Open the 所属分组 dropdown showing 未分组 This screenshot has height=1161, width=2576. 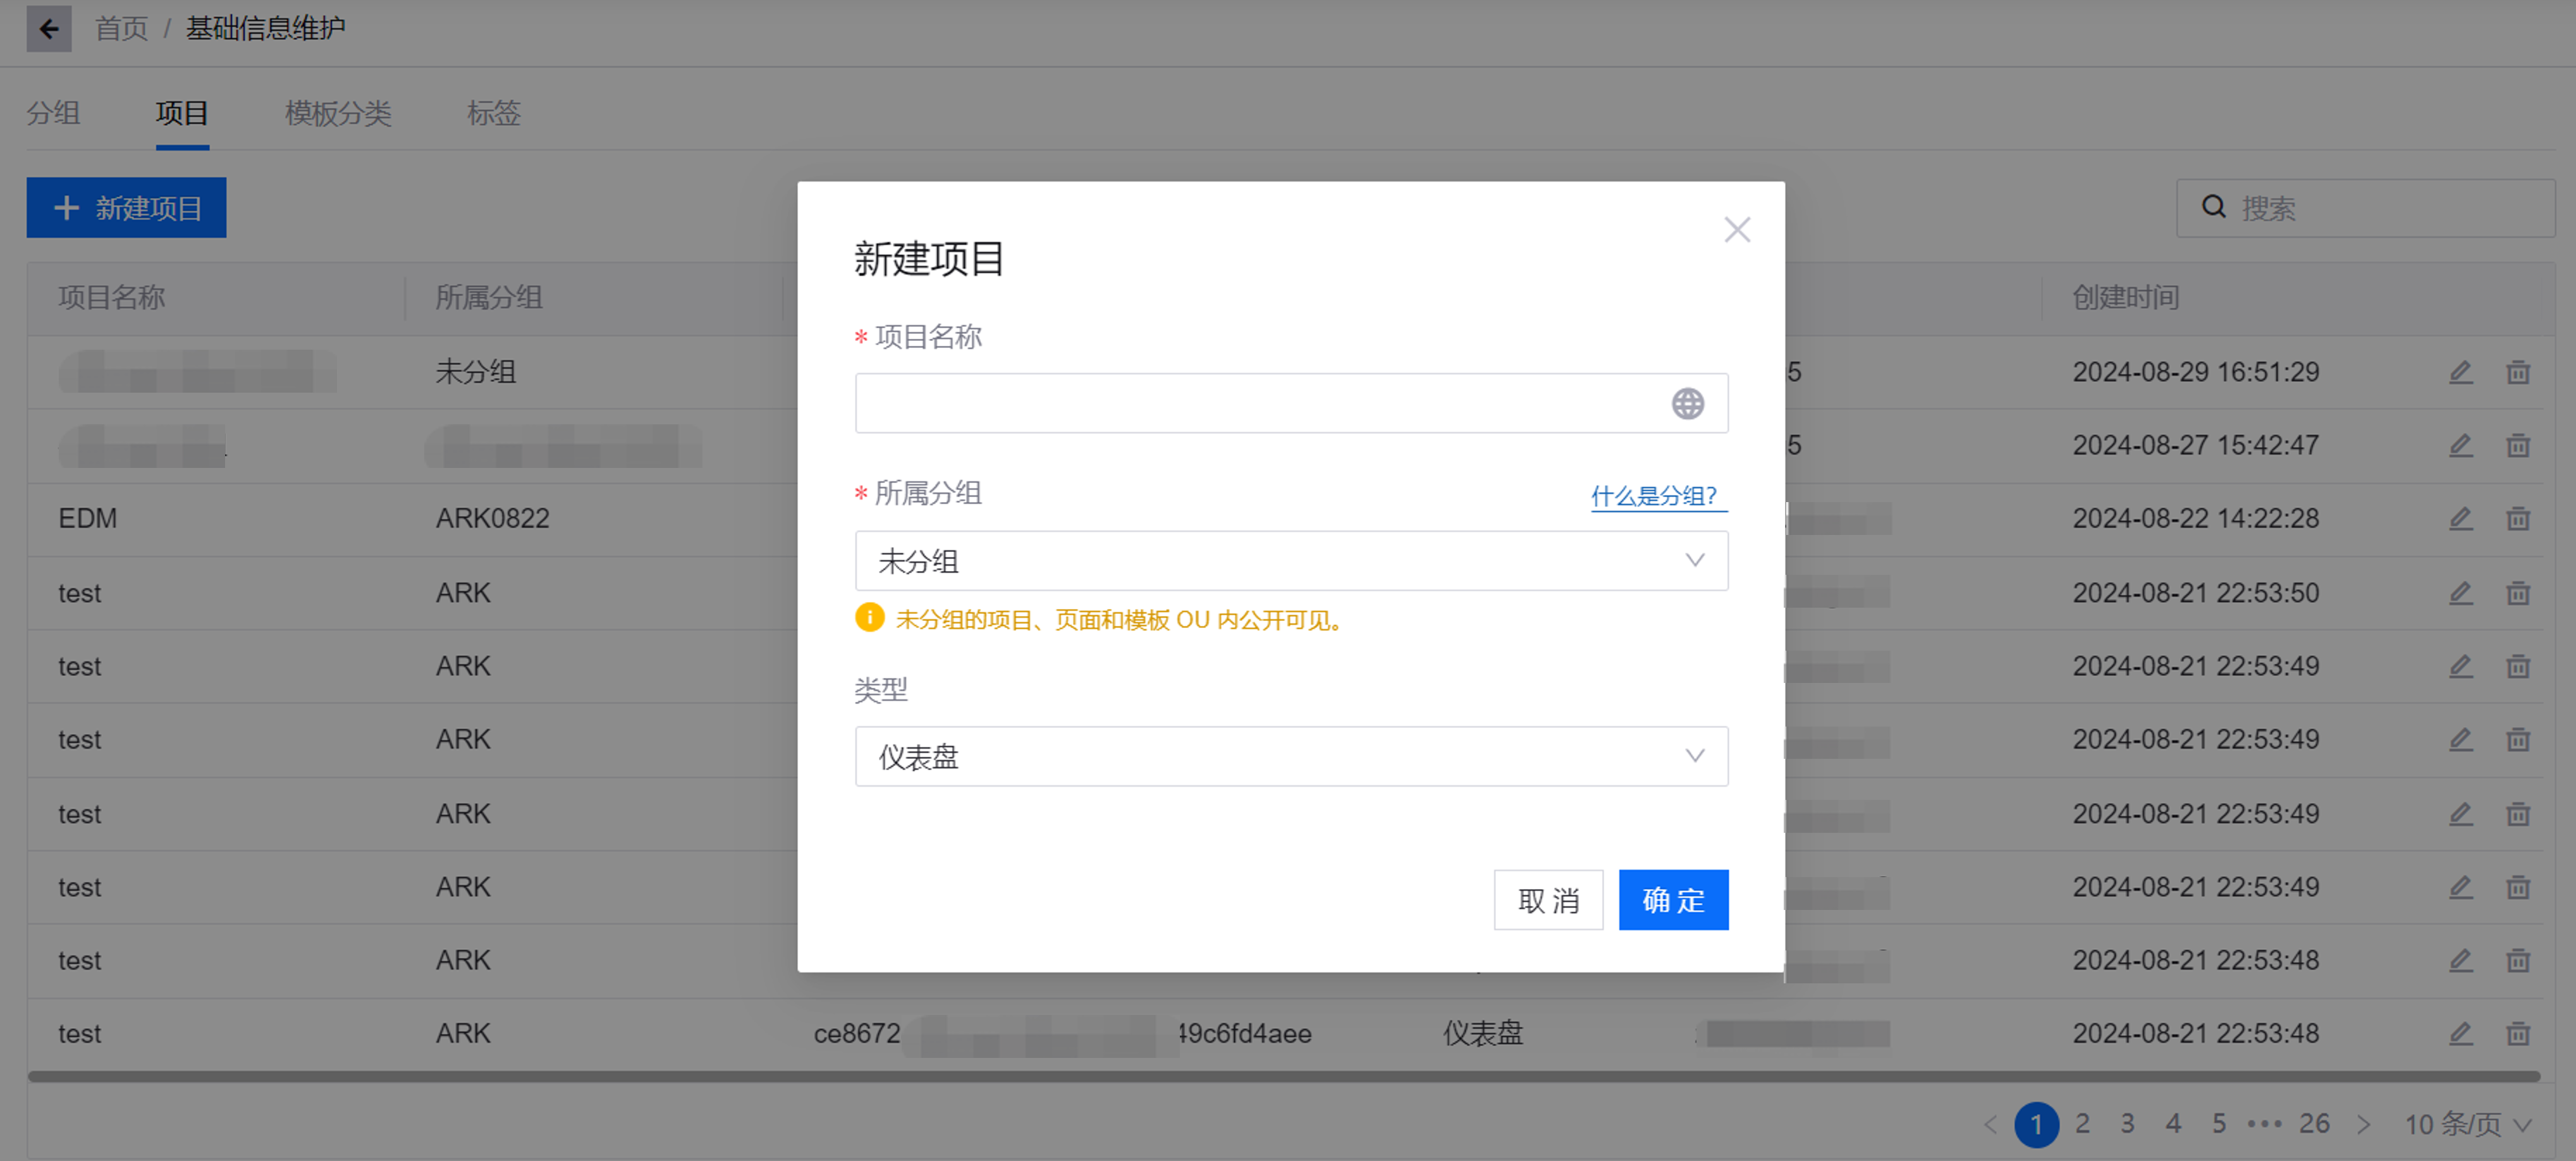click(x=1290, y=561)
